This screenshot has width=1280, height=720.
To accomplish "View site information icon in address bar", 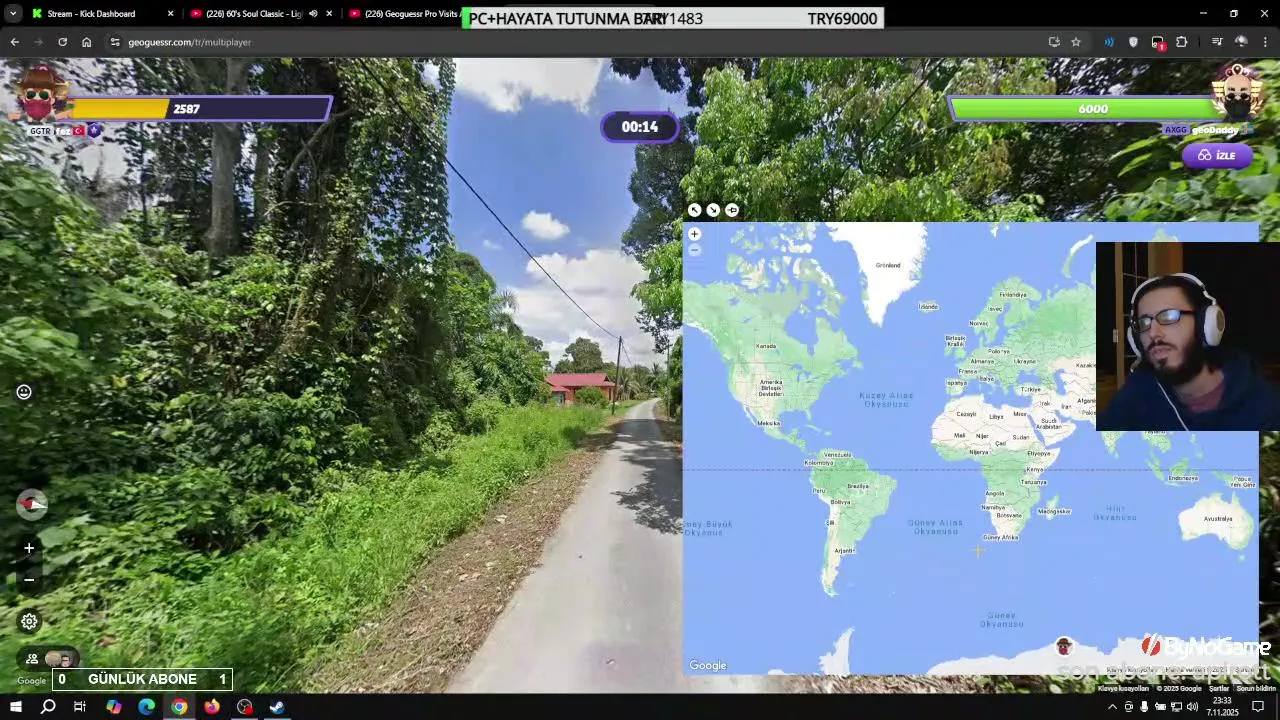I will click(115, 42).
